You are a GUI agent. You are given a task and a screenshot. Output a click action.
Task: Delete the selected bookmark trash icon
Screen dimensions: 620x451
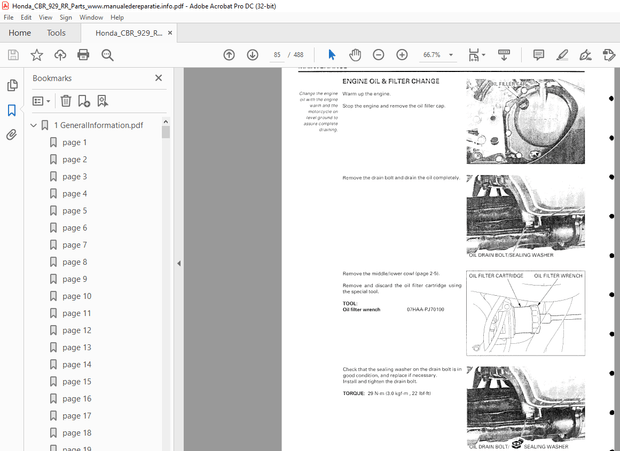66,101
